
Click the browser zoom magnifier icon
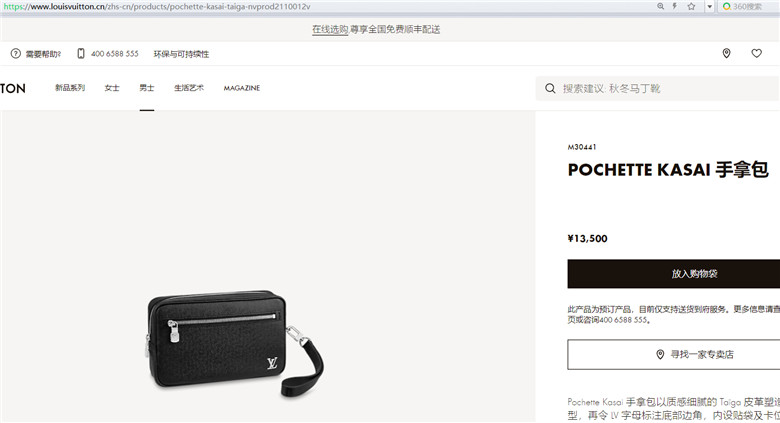[x=660, y=6]
